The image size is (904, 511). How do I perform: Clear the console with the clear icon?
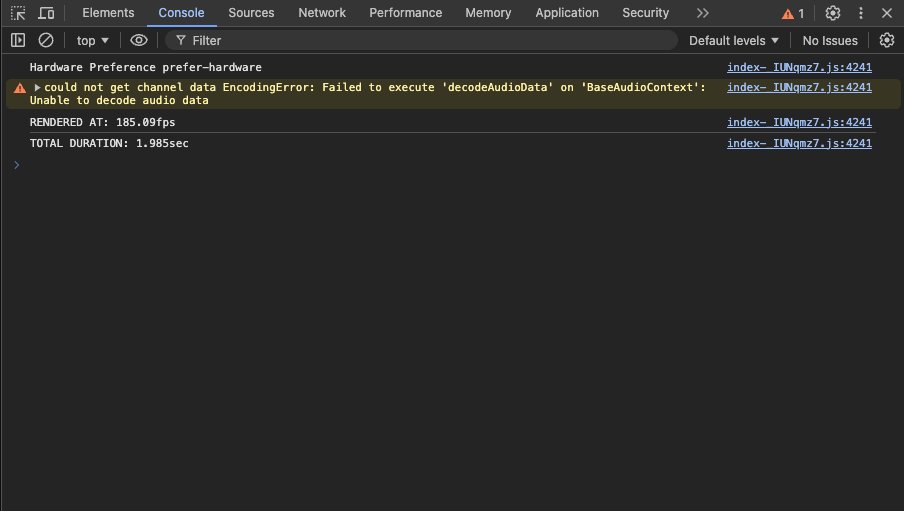click(46, 40)
